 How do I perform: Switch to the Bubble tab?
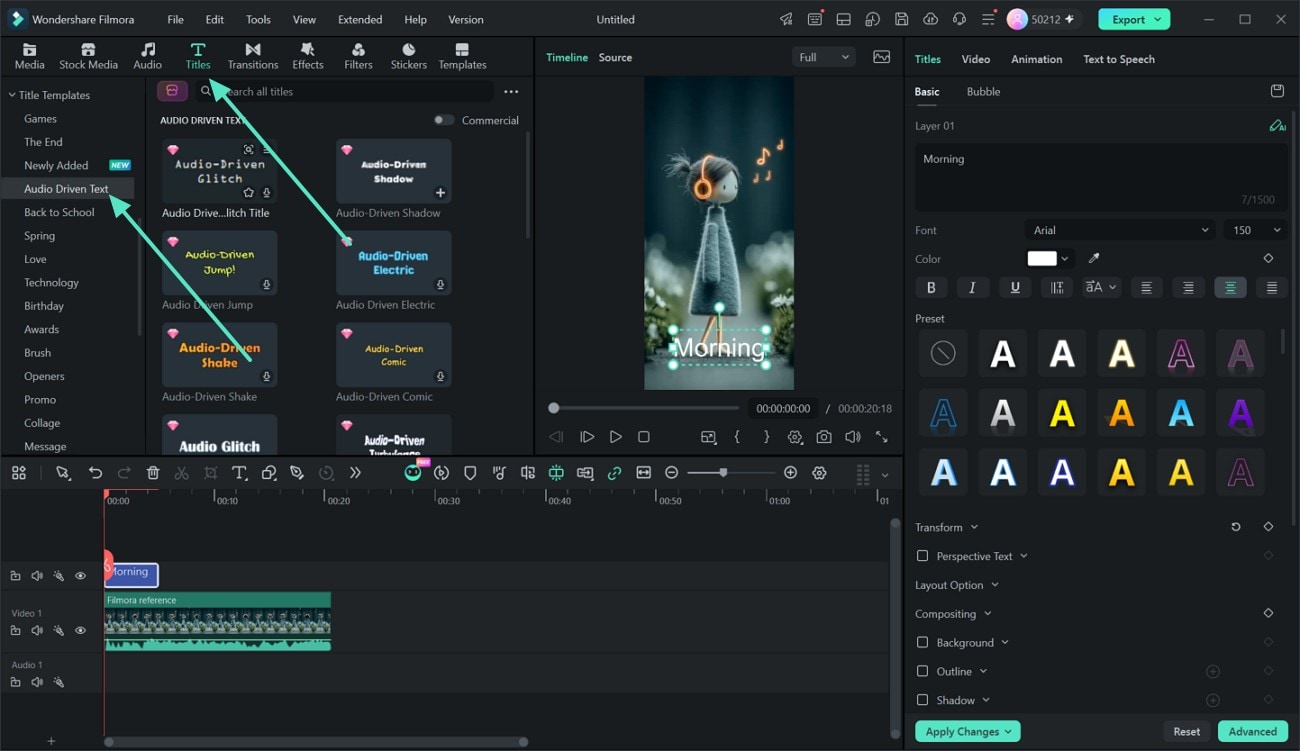[x=983, y=91]
